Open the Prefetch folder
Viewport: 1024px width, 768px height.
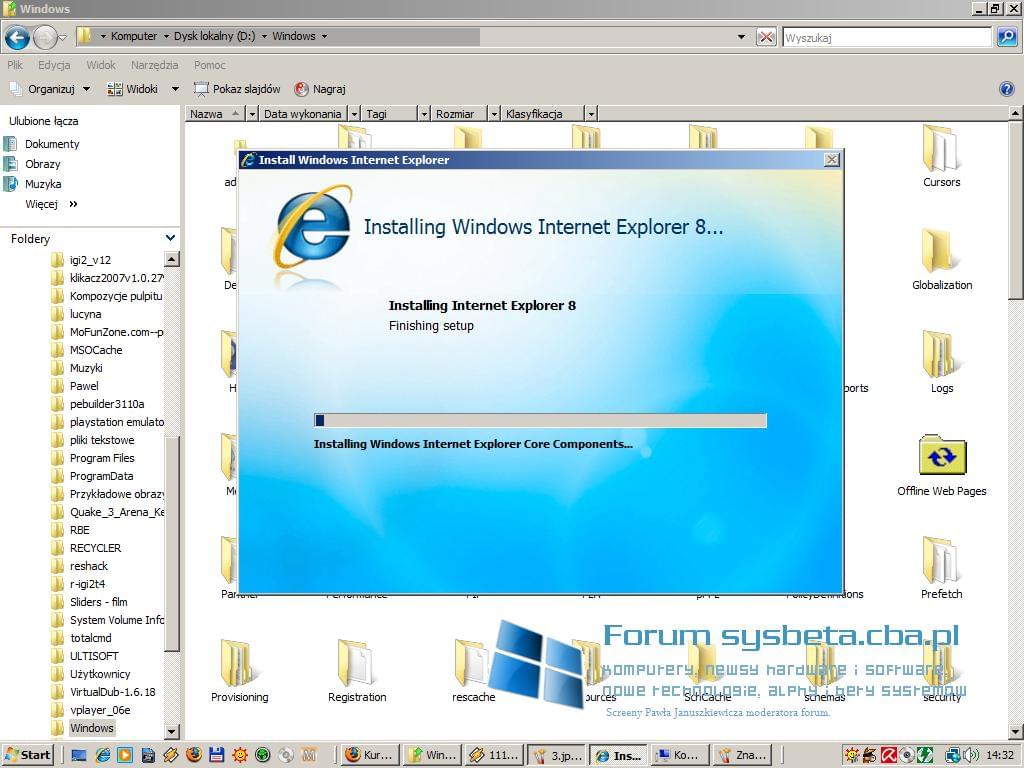941,568
